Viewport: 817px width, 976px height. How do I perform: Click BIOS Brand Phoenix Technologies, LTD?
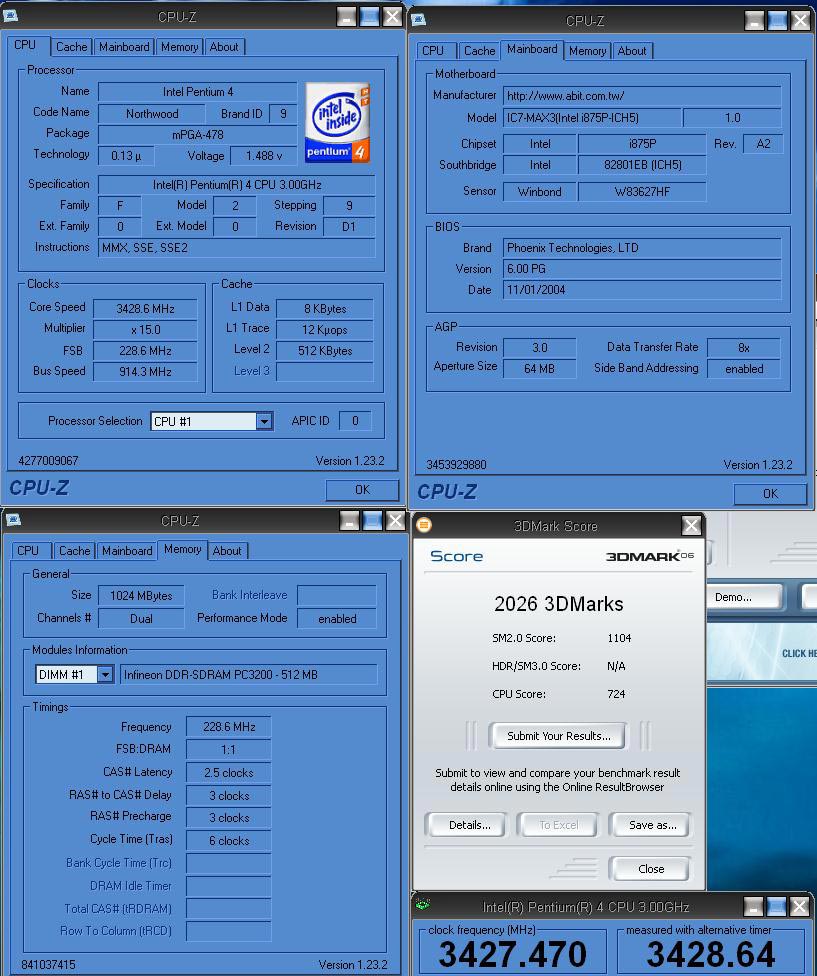click(642, 248)
